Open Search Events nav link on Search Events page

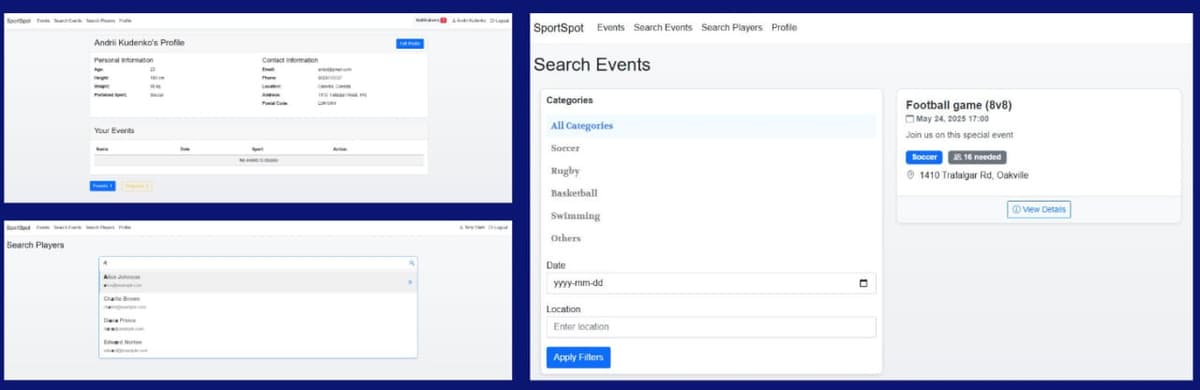(x=663, y=27)
